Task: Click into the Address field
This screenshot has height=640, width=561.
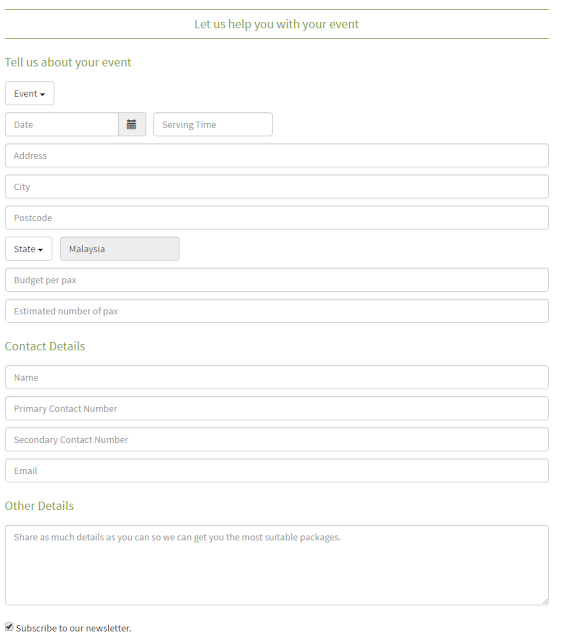Action: [x=277, y=156]
